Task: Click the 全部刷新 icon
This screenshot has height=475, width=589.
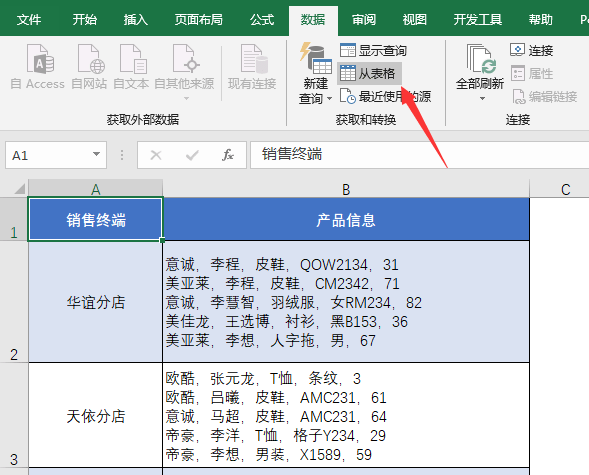Action: pos(480,59)
